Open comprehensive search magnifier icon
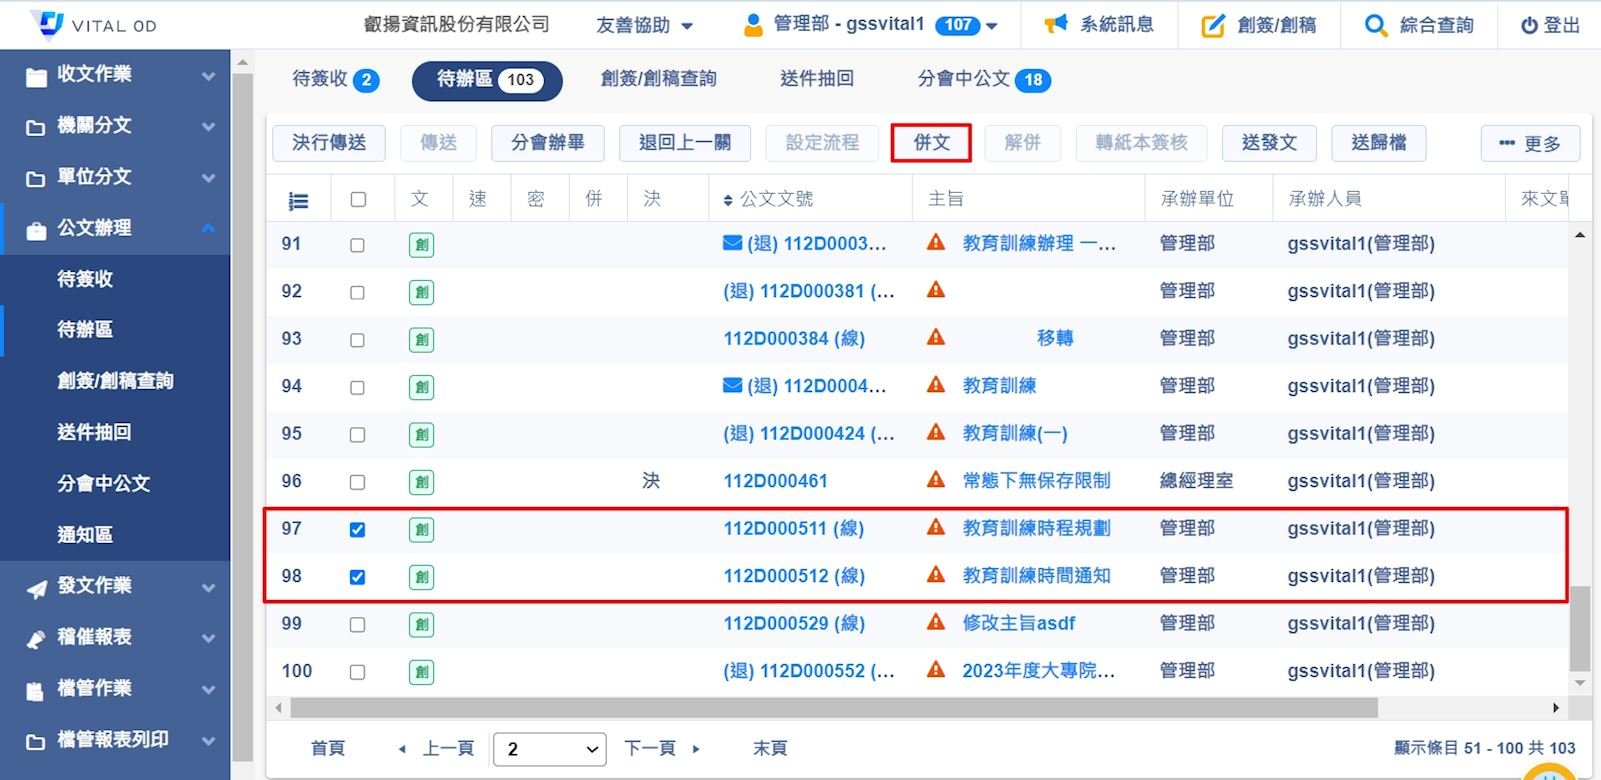This screenshot has width=1601, height=780. pyautogui.click(x=1376, y=26)
